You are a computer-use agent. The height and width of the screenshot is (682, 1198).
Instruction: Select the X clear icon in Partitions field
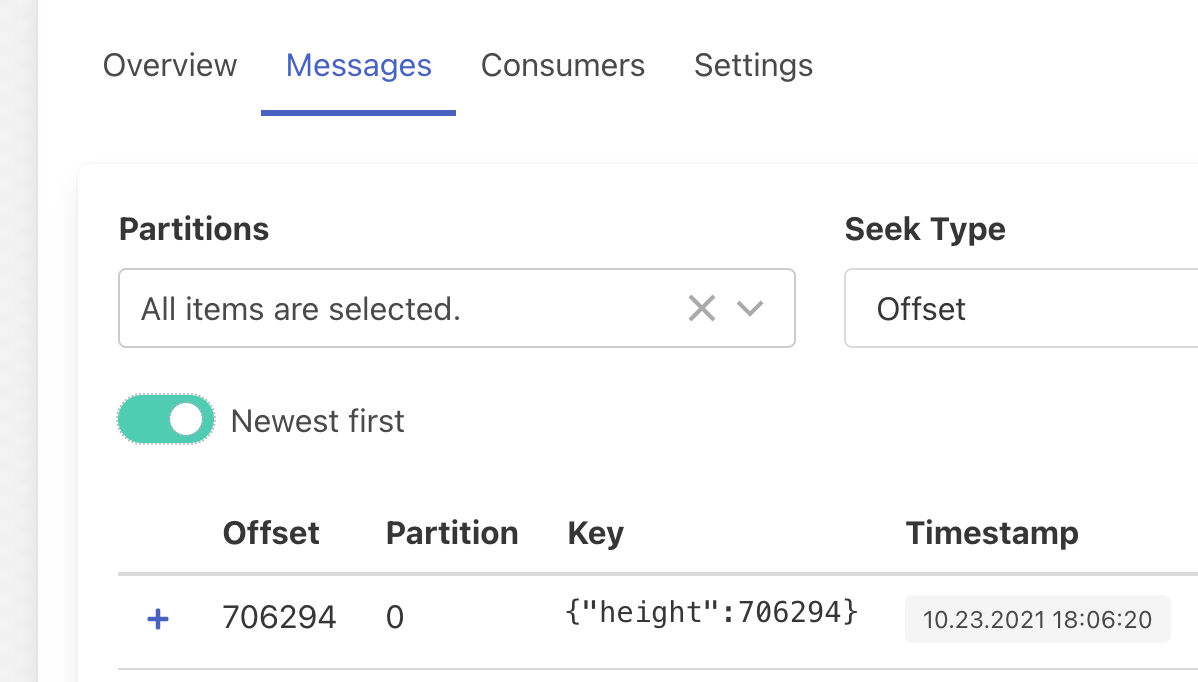pyautogui.click(x=701, y=308)
